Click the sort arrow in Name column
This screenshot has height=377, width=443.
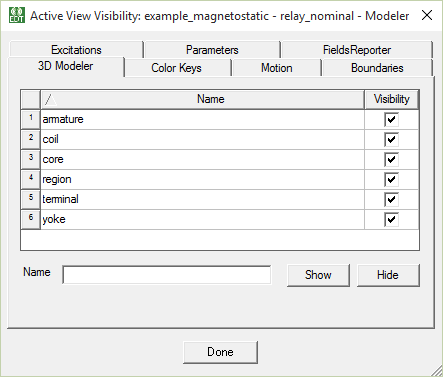coord(50,99)
